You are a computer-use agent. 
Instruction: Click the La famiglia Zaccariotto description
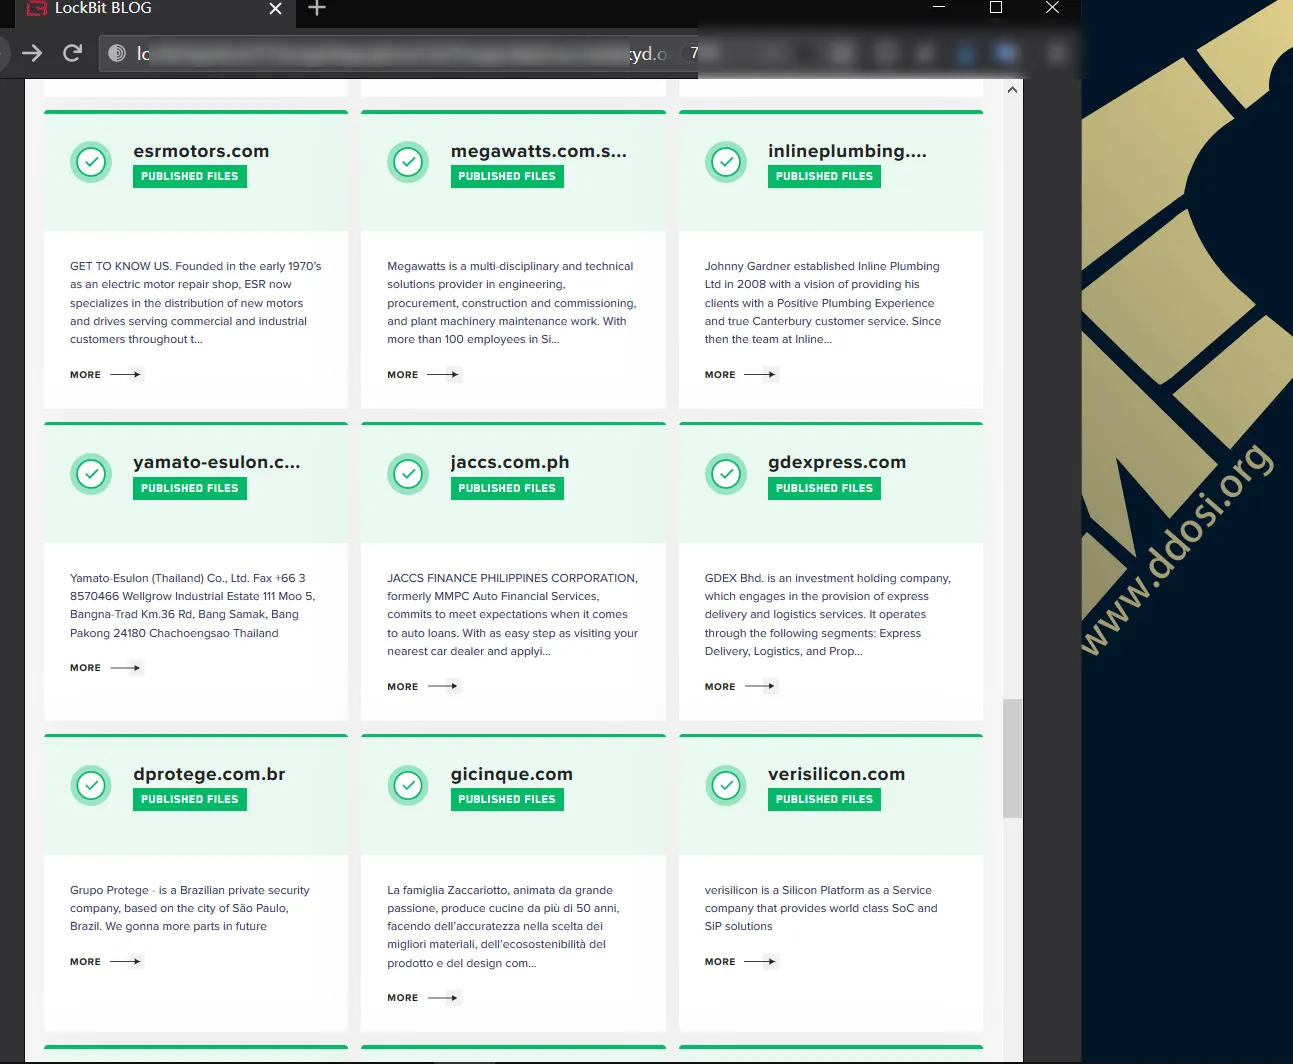pyautogui.click(x=503, y=927)
